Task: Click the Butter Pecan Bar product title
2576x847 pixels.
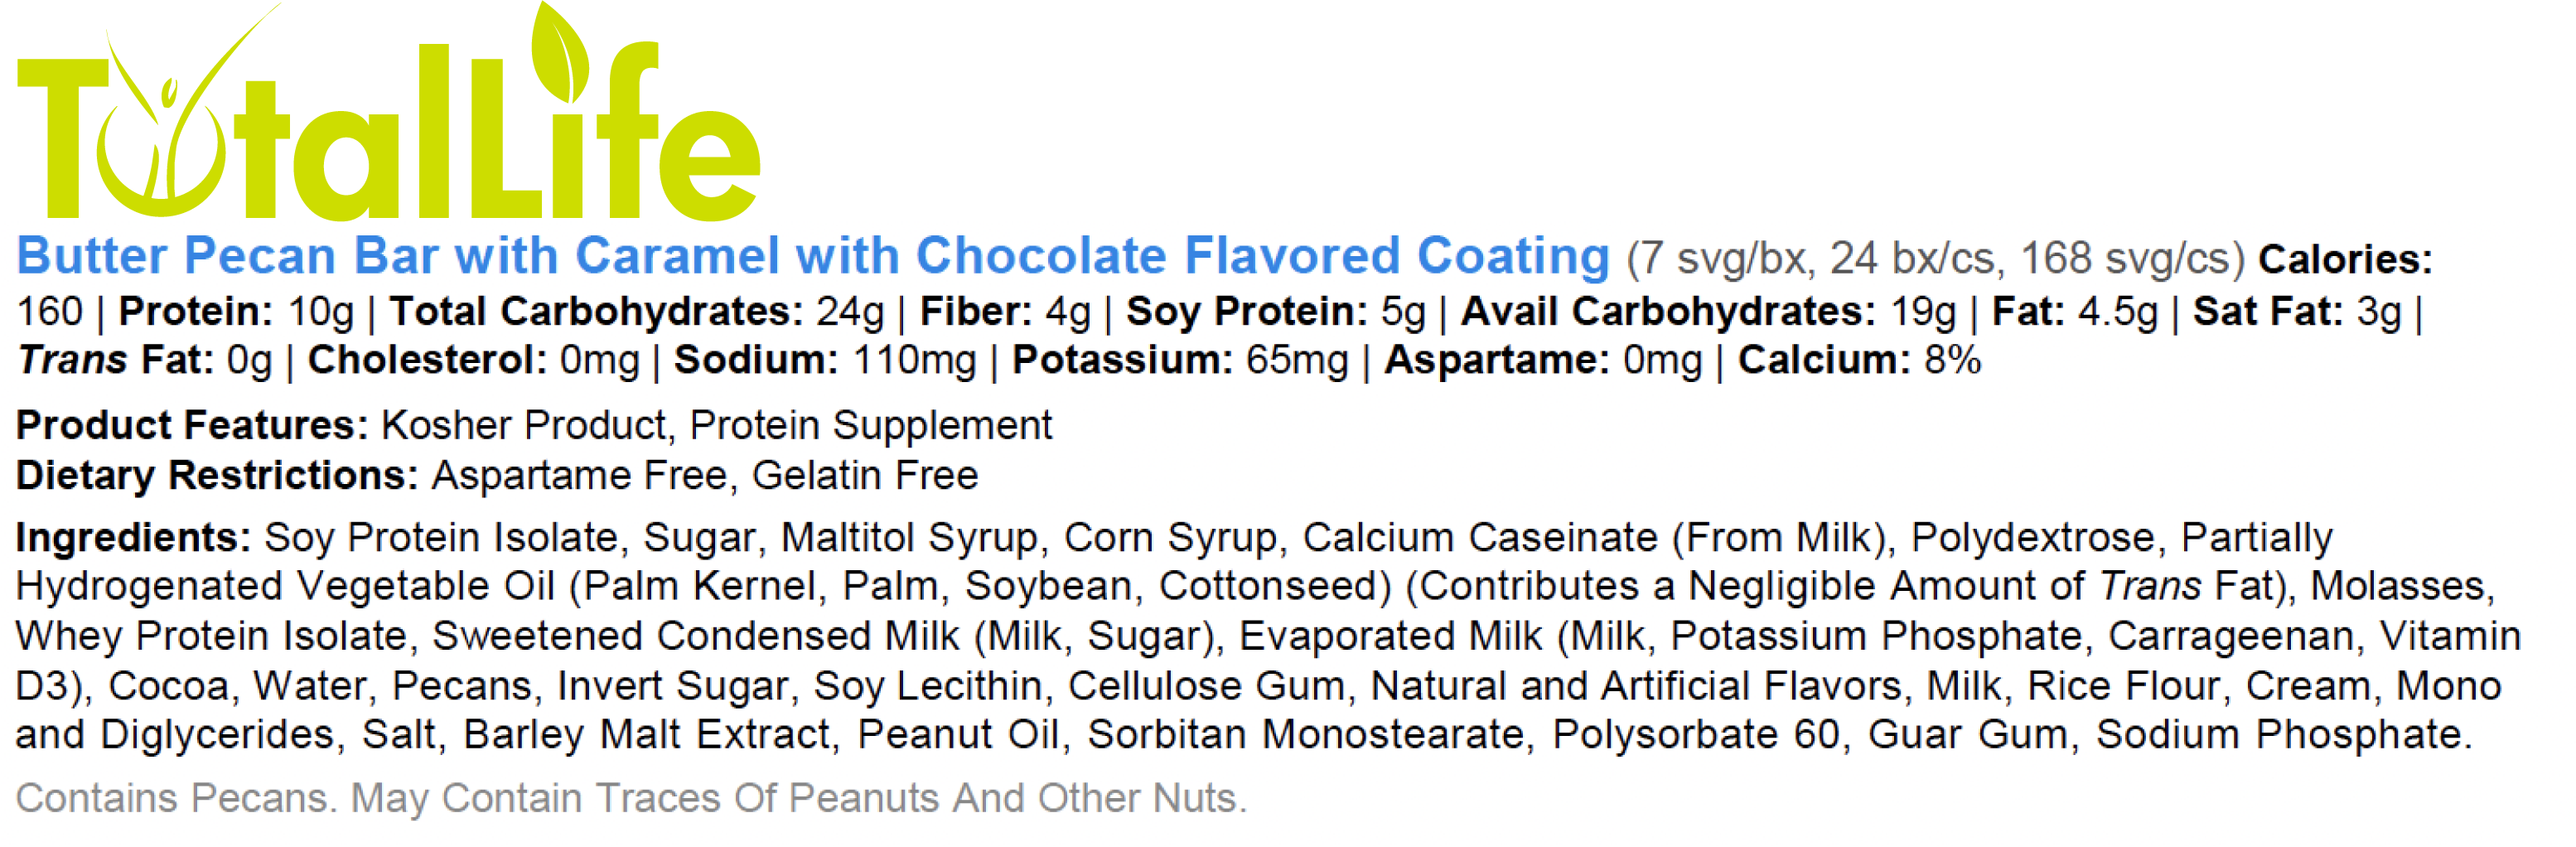Action: coord(812,256)
